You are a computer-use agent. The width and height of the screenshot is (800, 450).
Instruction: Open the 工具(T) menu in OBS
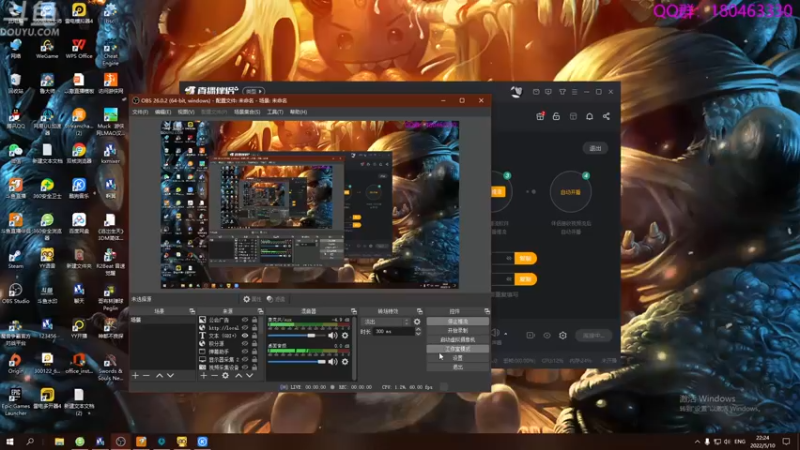point(275,112)
